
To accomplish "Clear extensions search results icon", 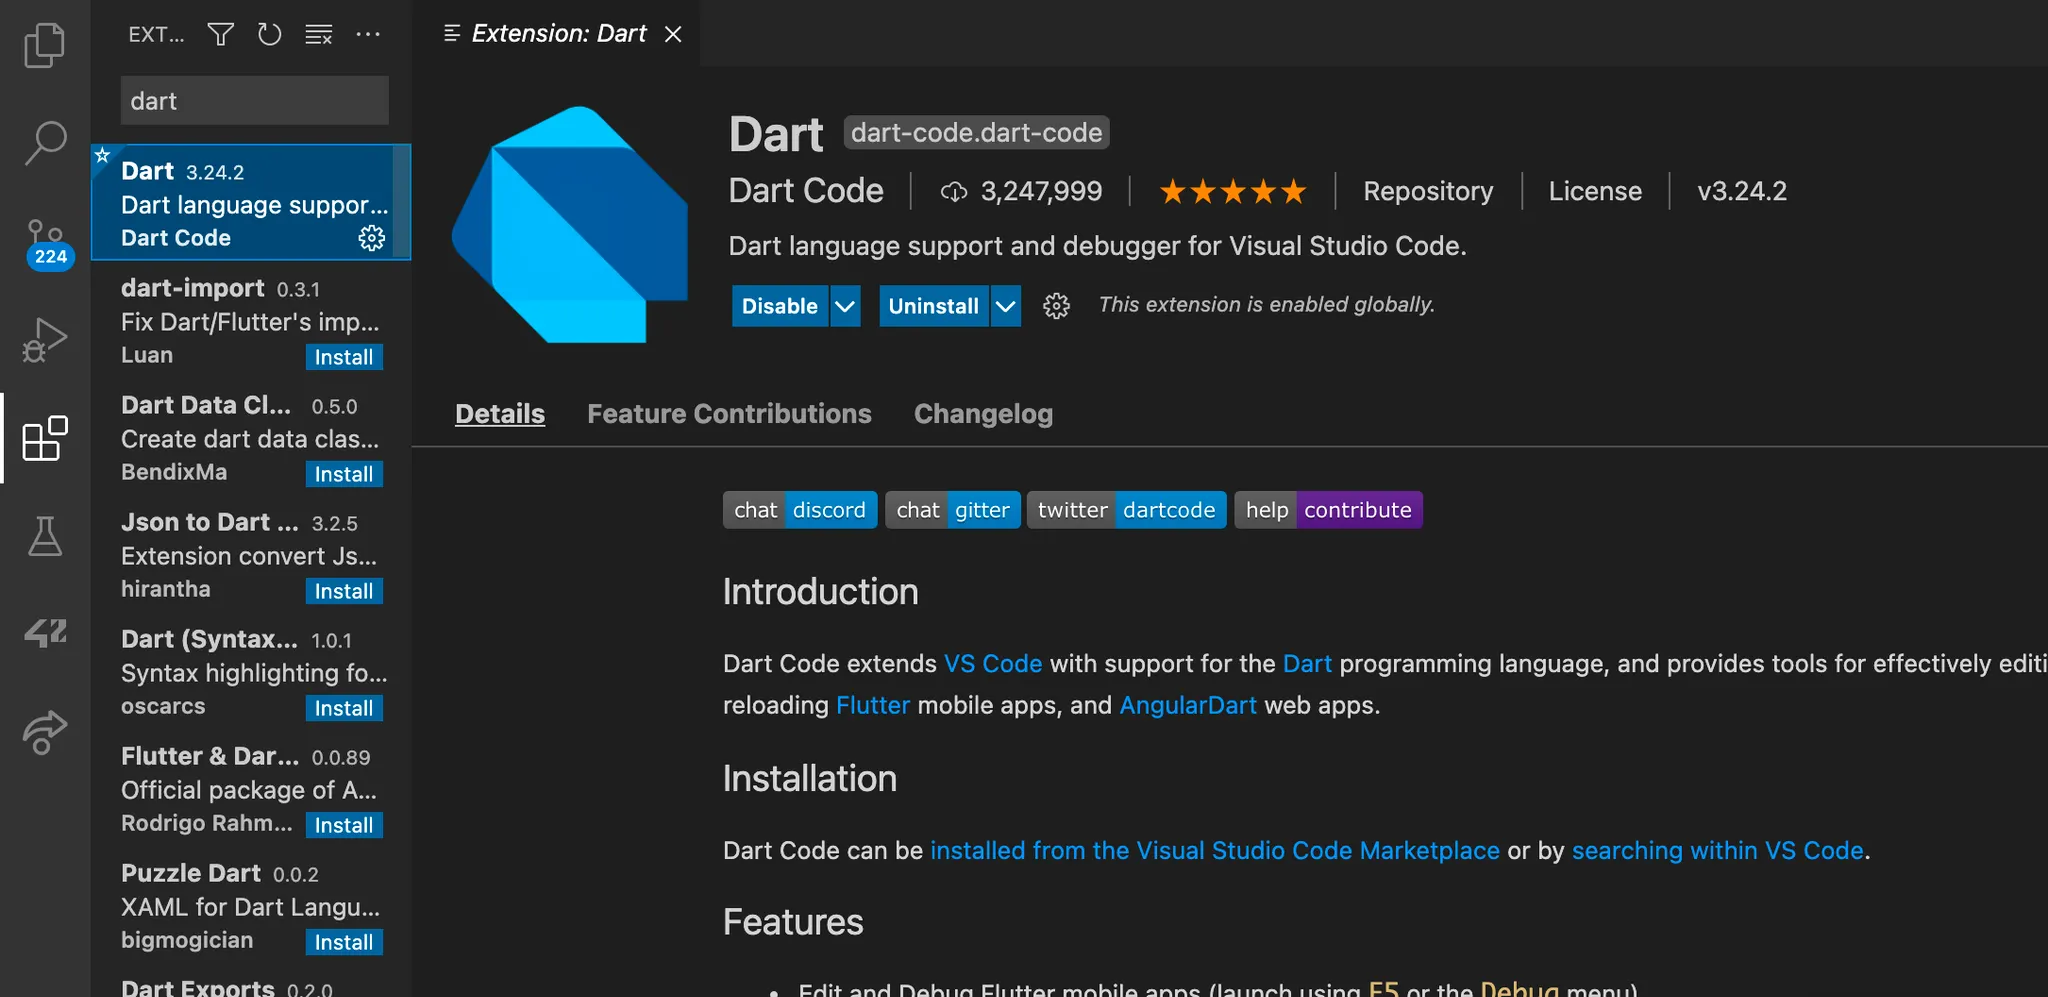I will point(319,35).
